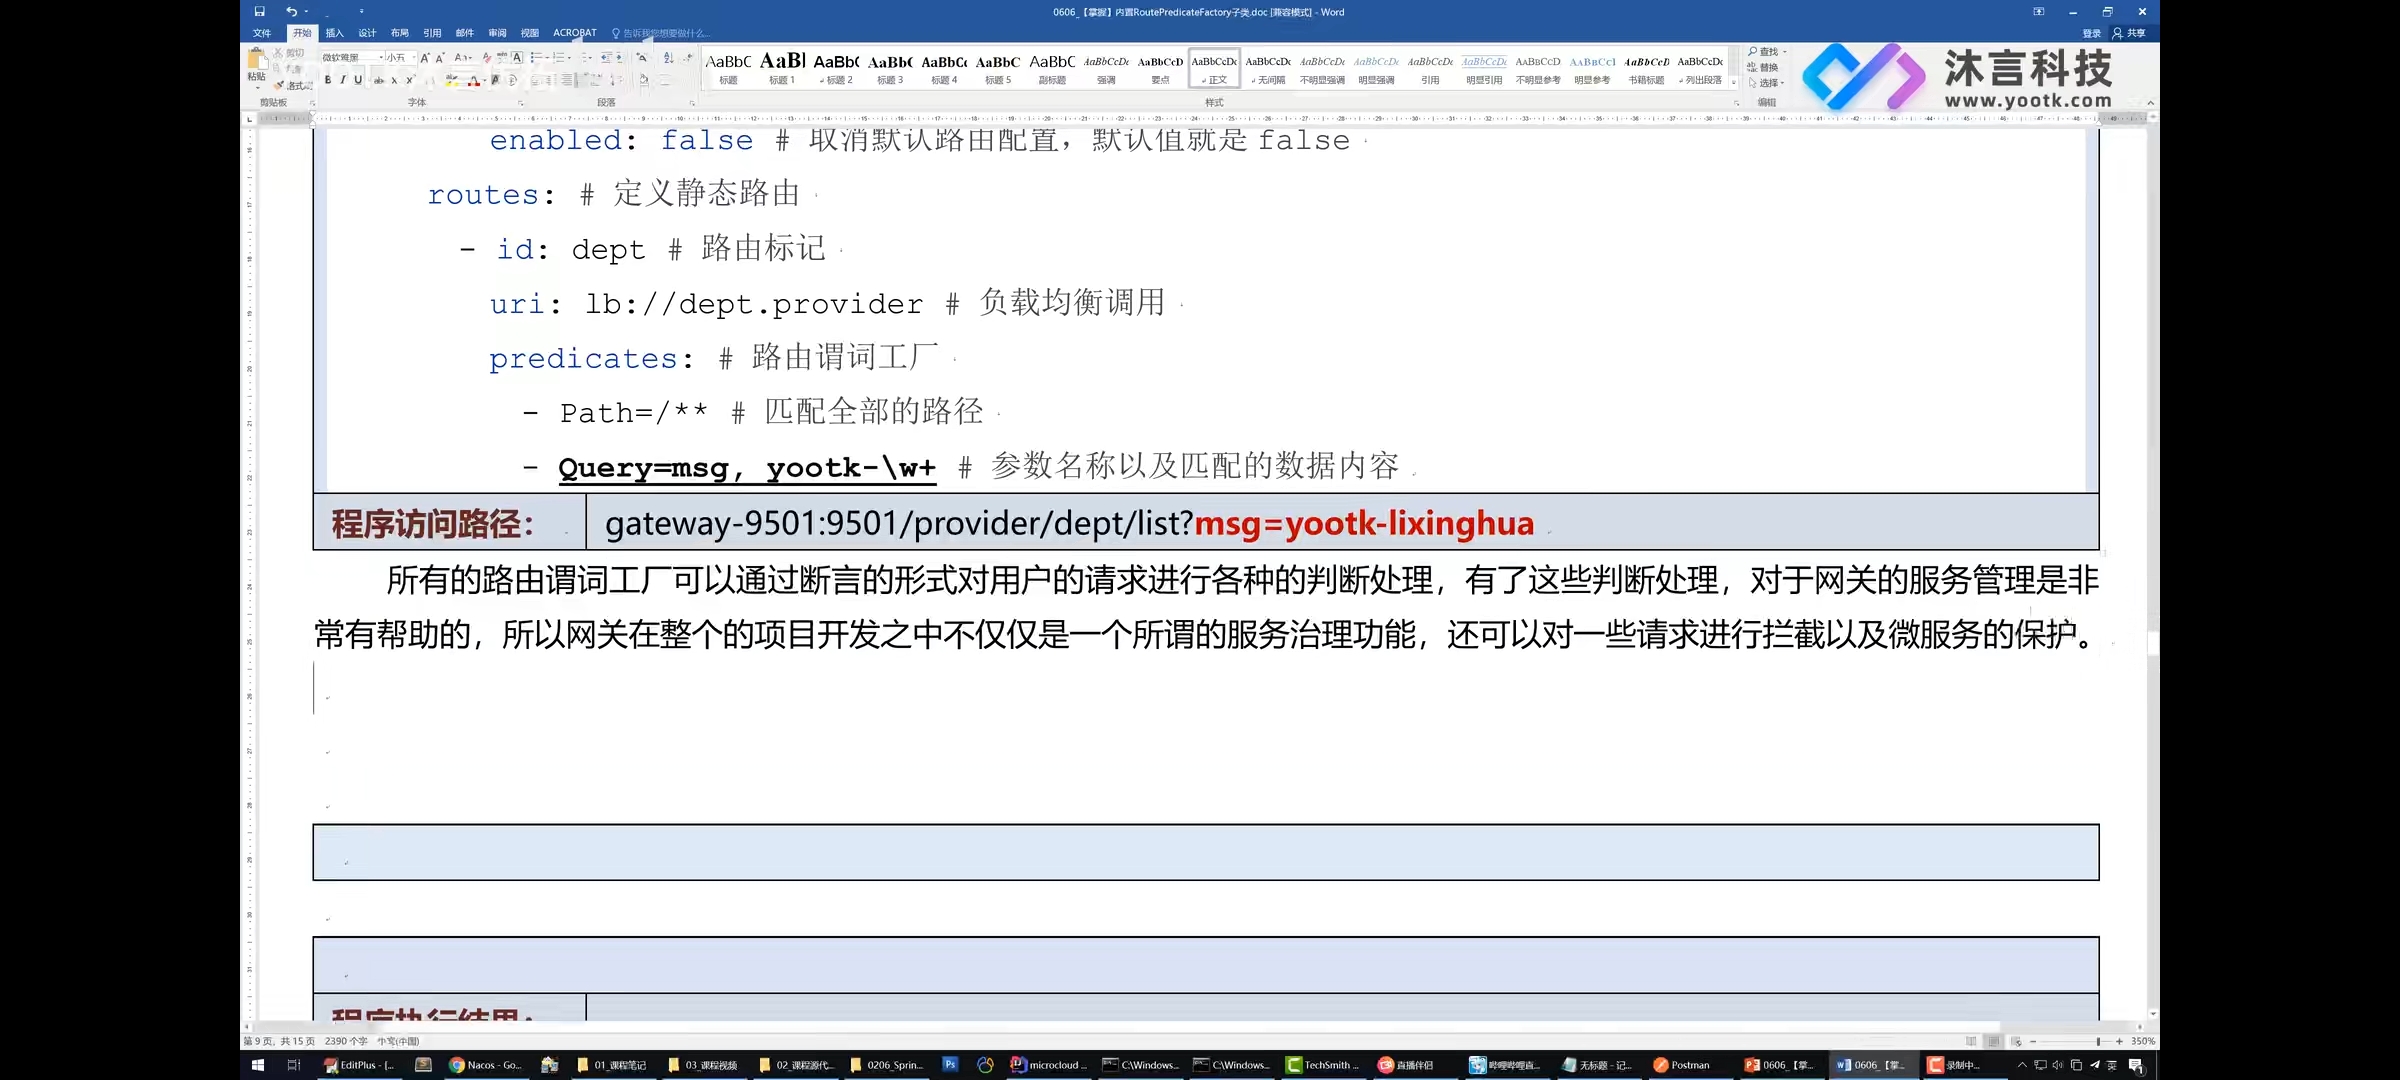Apply the 副标题 style

tap(1052, 68)
